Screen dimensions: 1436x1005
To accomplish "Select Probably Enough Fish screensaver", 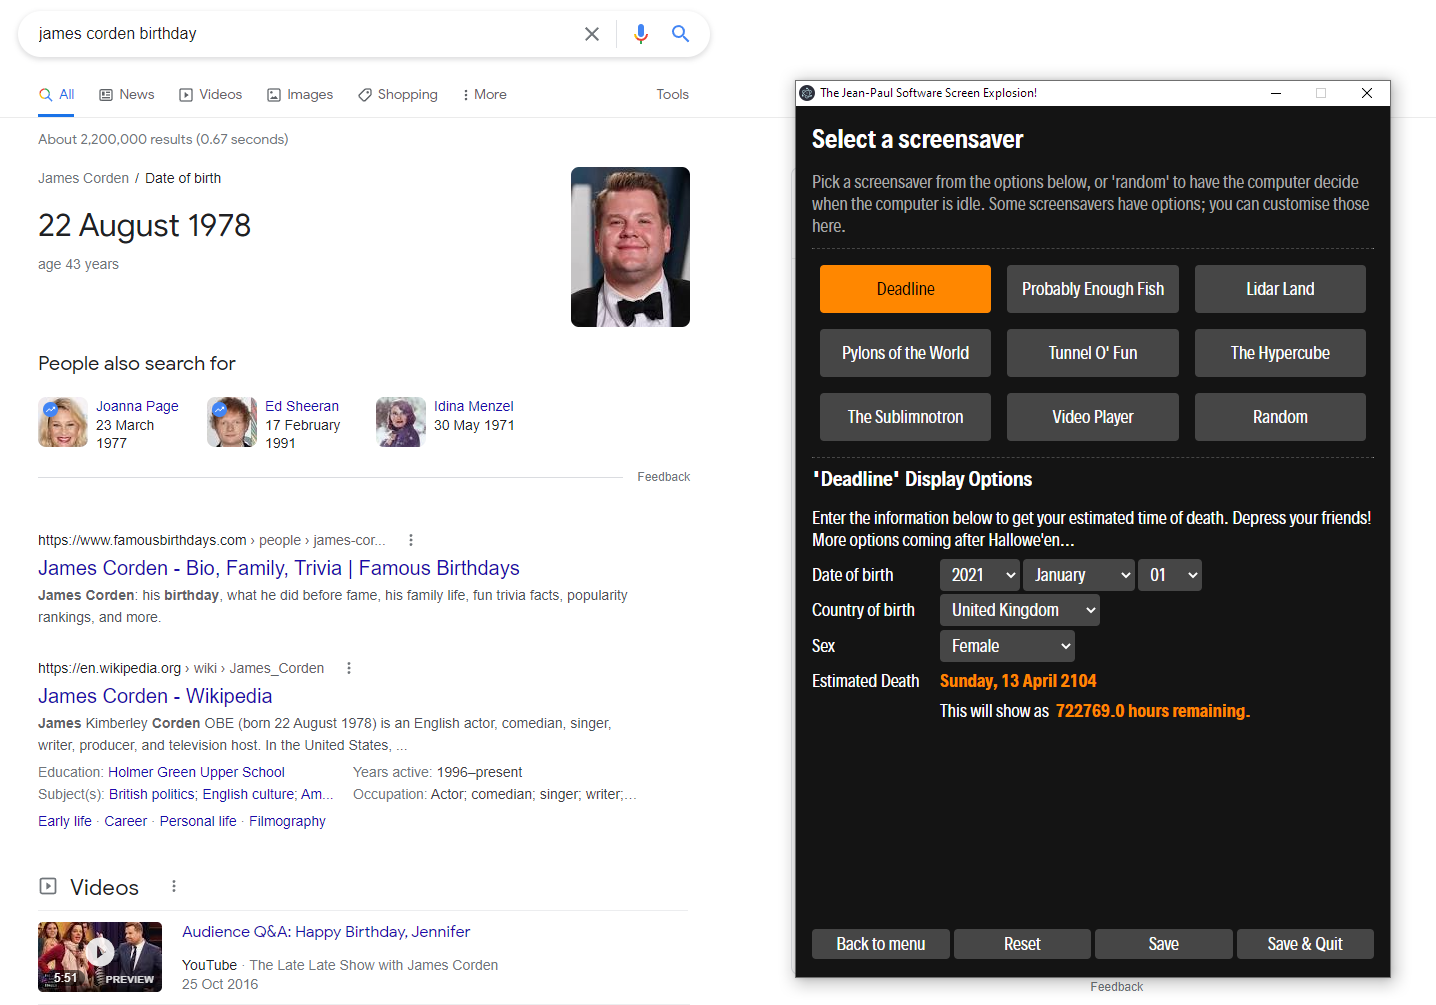I will [1093, 289].
